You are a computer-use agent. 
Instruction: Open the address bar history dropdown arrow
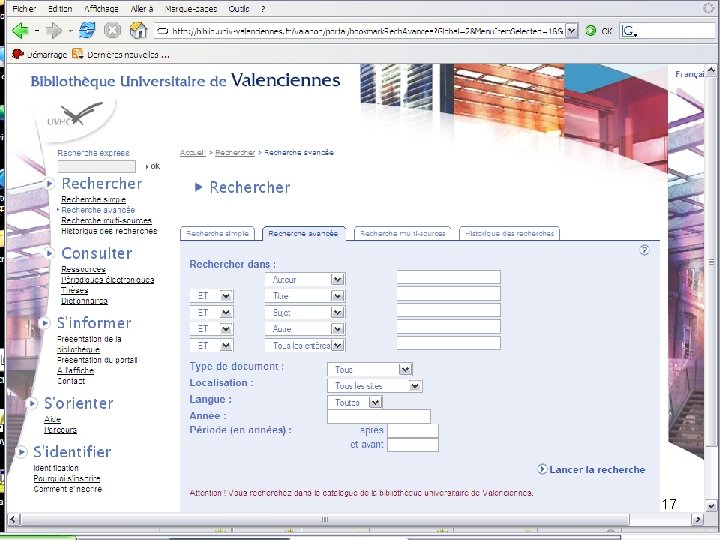click(571, 31)
